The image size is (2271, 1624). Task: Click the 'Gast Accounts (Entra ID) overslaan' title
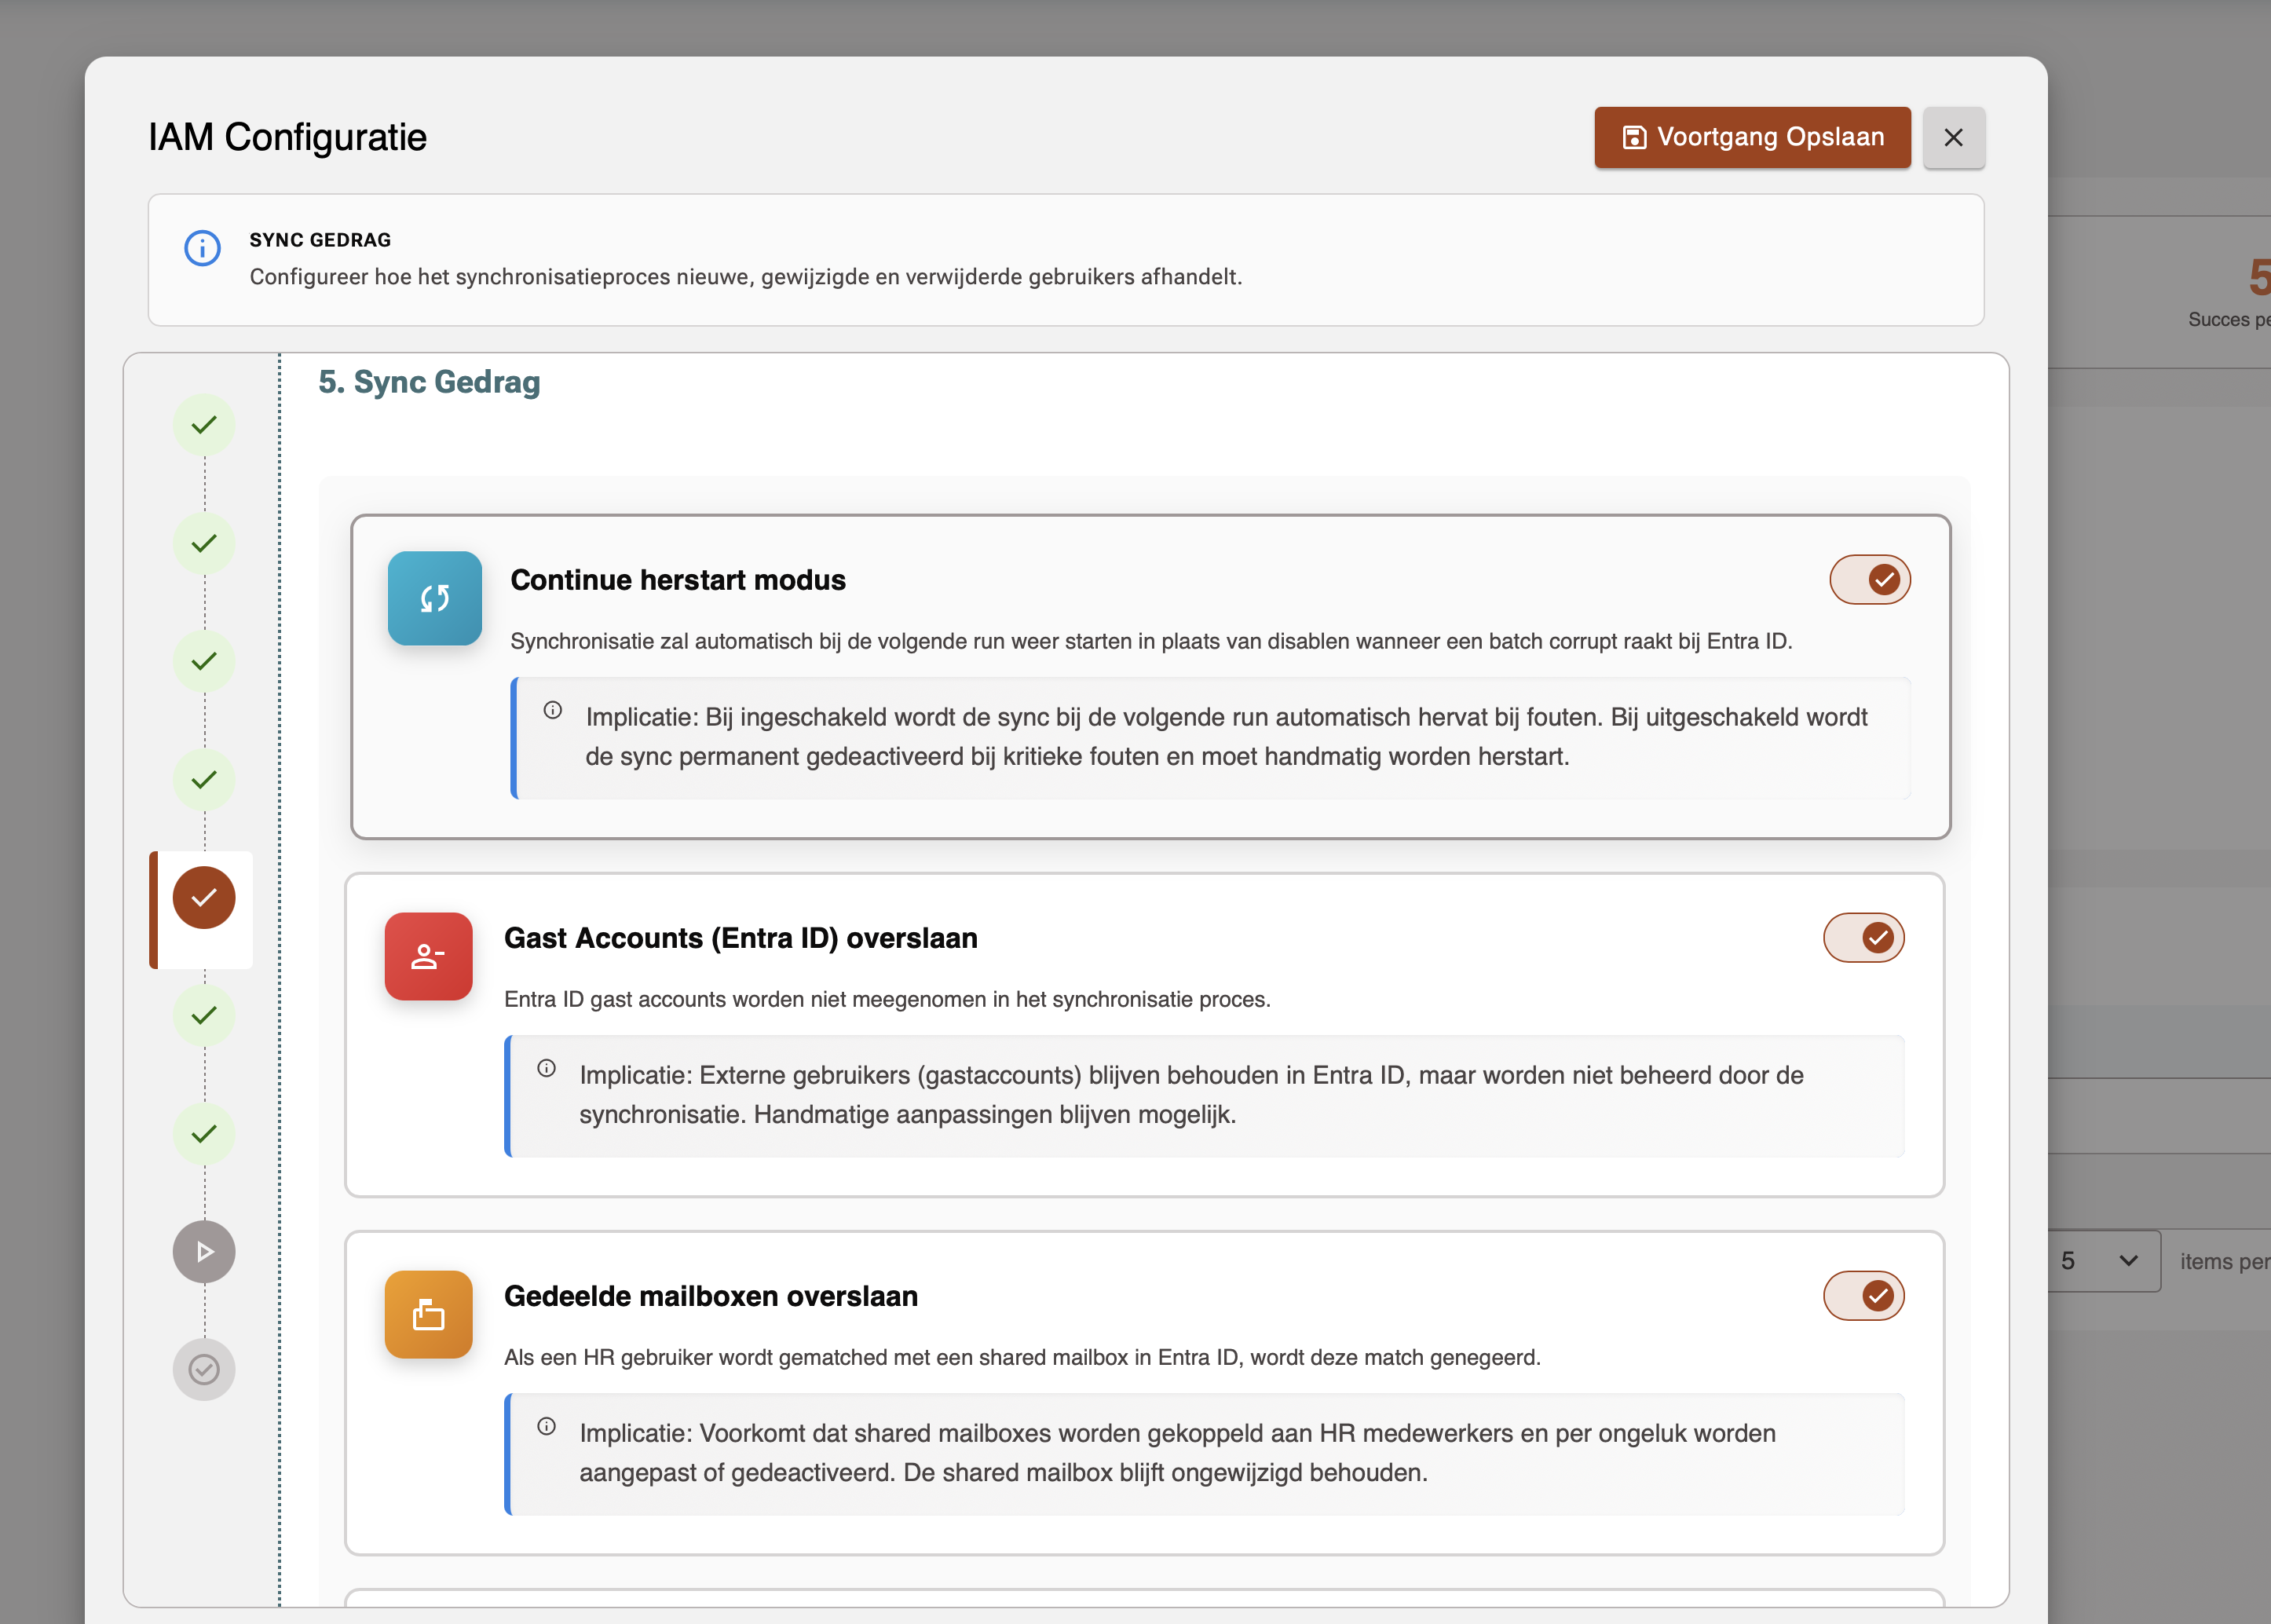[741, 938]
